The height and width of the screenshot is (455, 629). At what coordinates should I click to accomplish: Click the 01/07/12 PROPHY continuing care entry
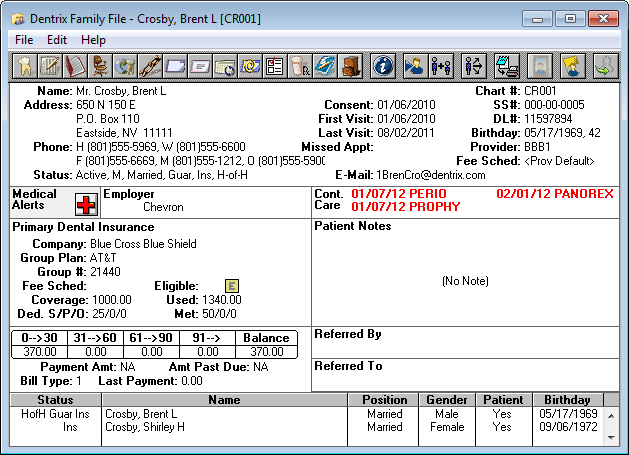coord(406,207)
